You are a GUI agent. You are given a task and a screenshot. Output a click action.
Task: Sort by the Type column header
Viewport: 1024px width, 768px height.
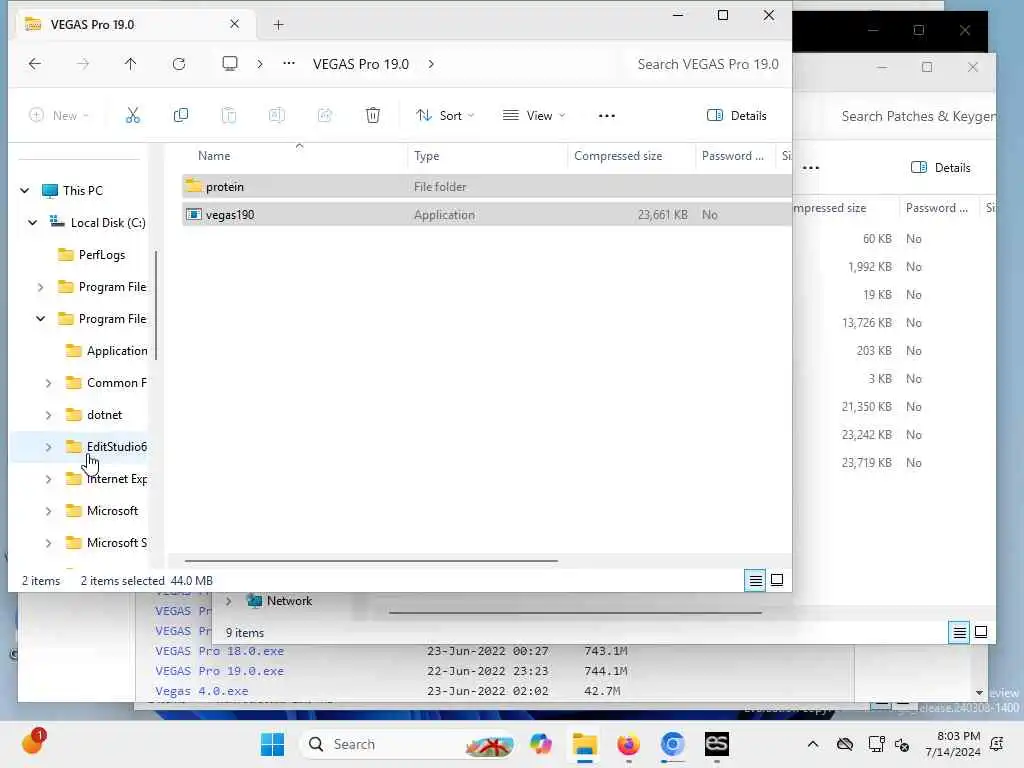pyautogui.click(x=426, y=156)
